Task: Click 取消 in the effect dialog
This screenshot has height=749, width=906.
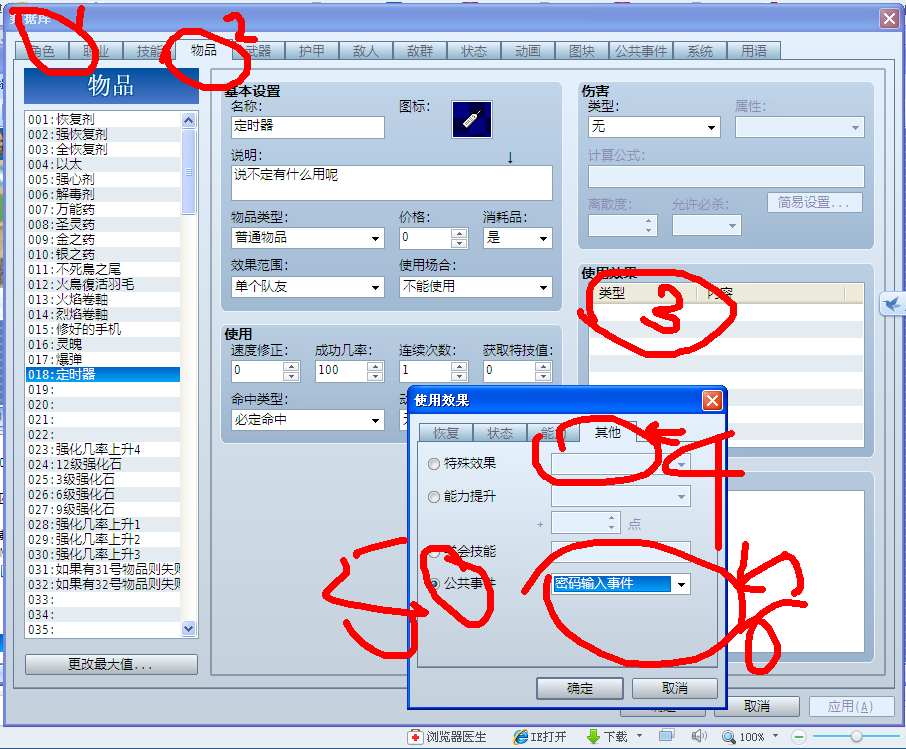Action: coord(674,688)
